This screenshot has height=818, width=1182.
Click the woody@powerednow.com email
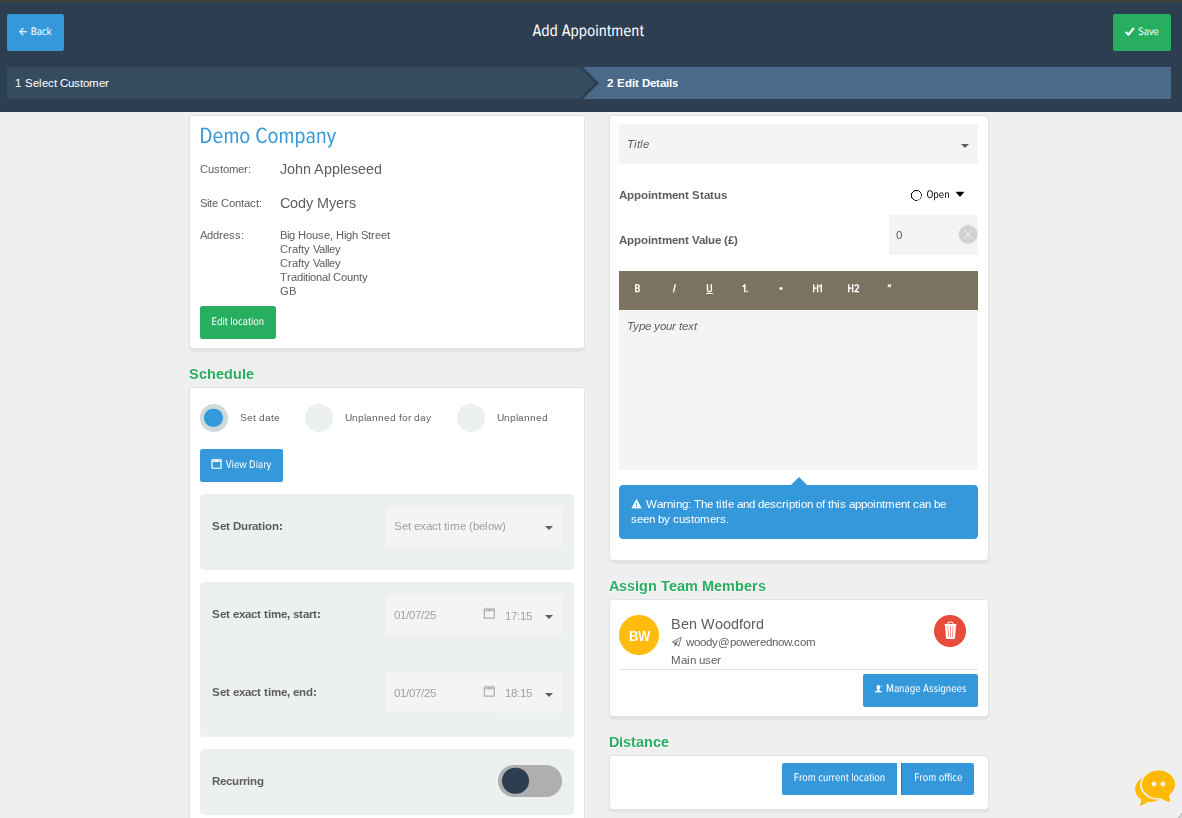(x=750, y=642)
